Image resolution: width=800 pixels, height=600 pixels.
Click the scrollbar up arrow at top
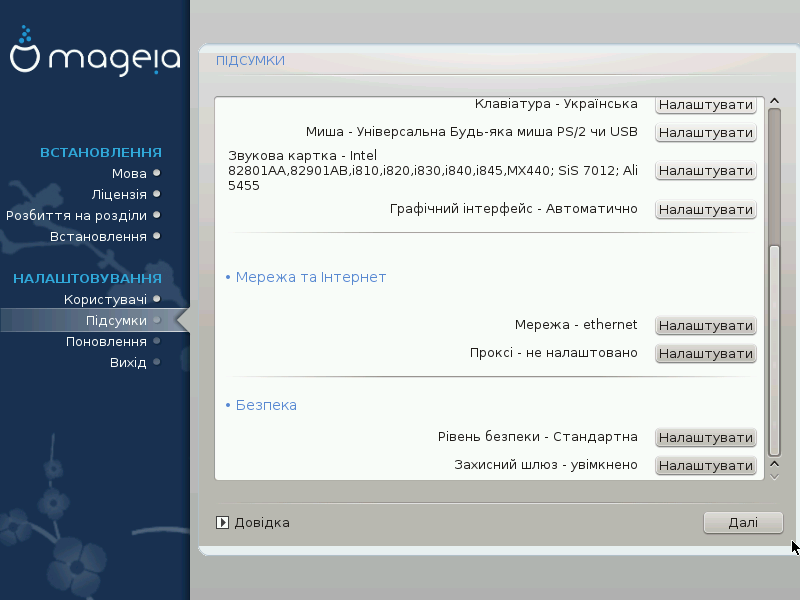point(774,101)
